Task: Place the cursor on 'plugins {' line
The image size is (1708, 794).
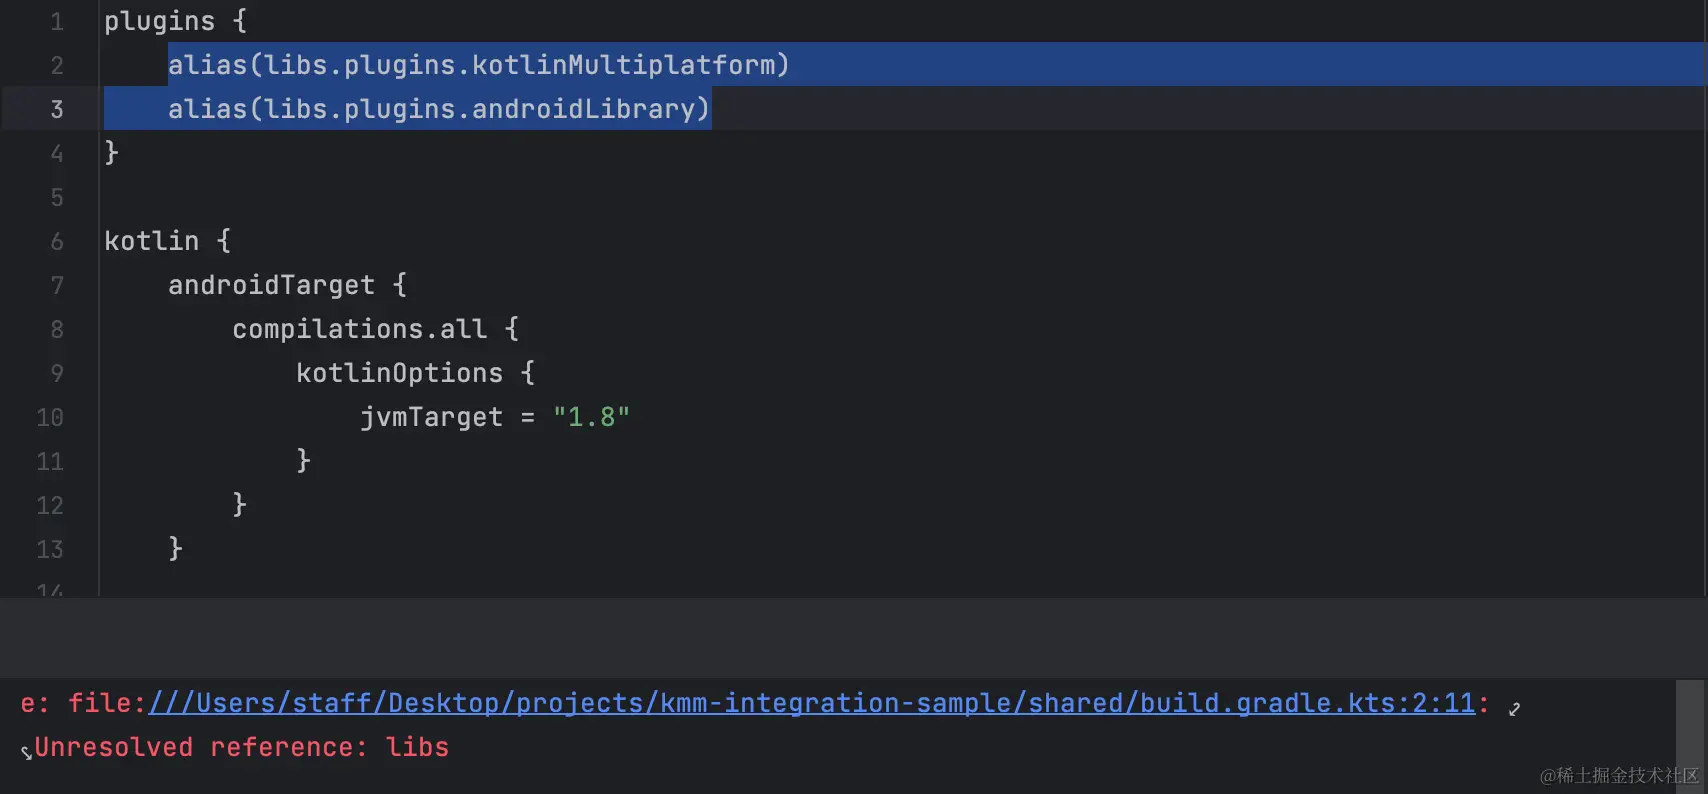Action: [x=176, y=21]
